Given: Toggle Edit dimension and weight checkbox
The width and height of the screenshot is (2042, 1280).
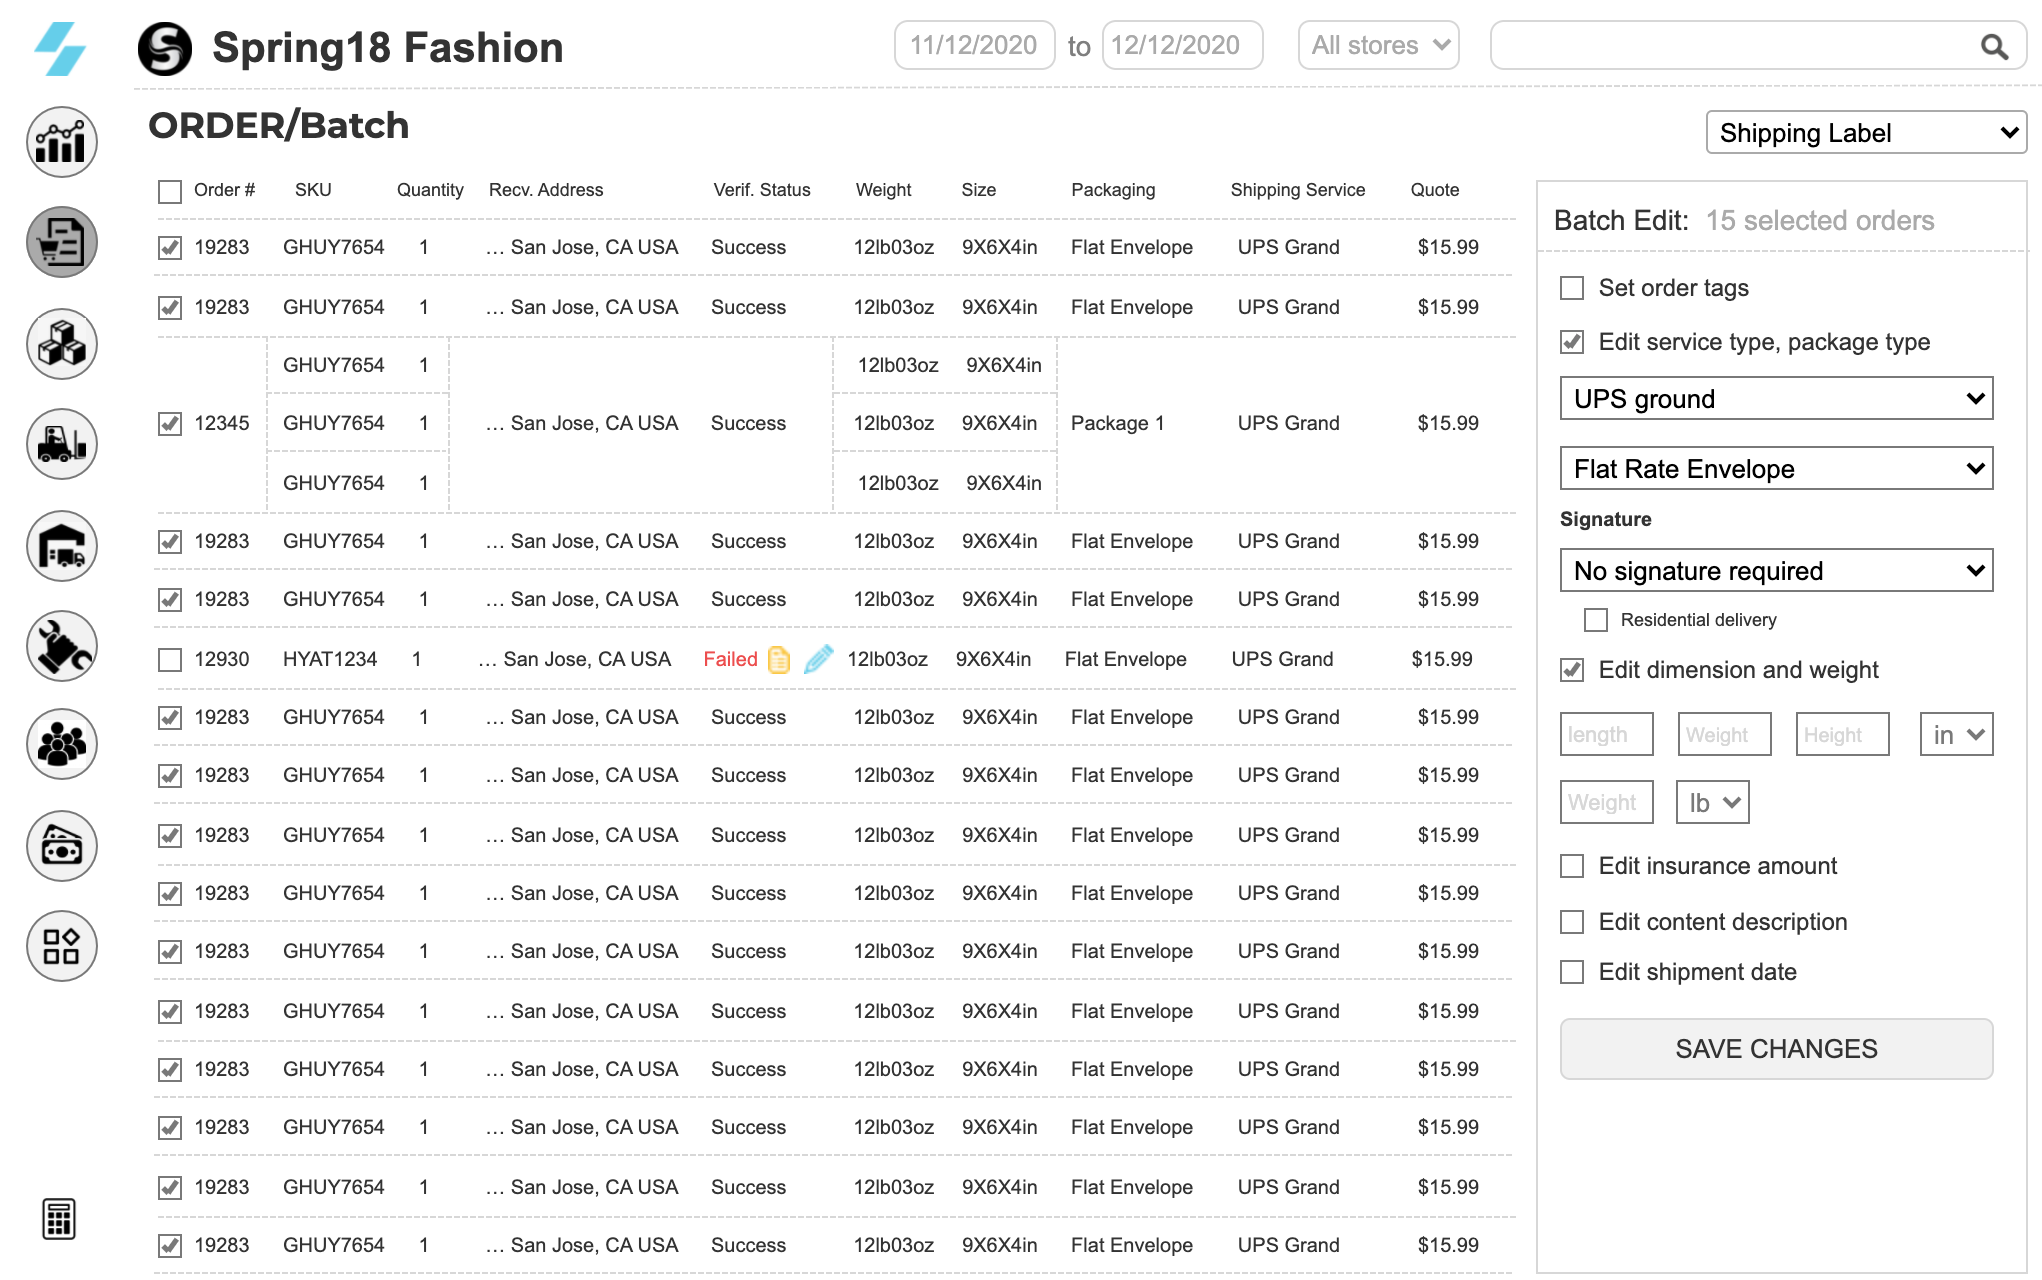Looking at the screenshot, I should 1572,671.
